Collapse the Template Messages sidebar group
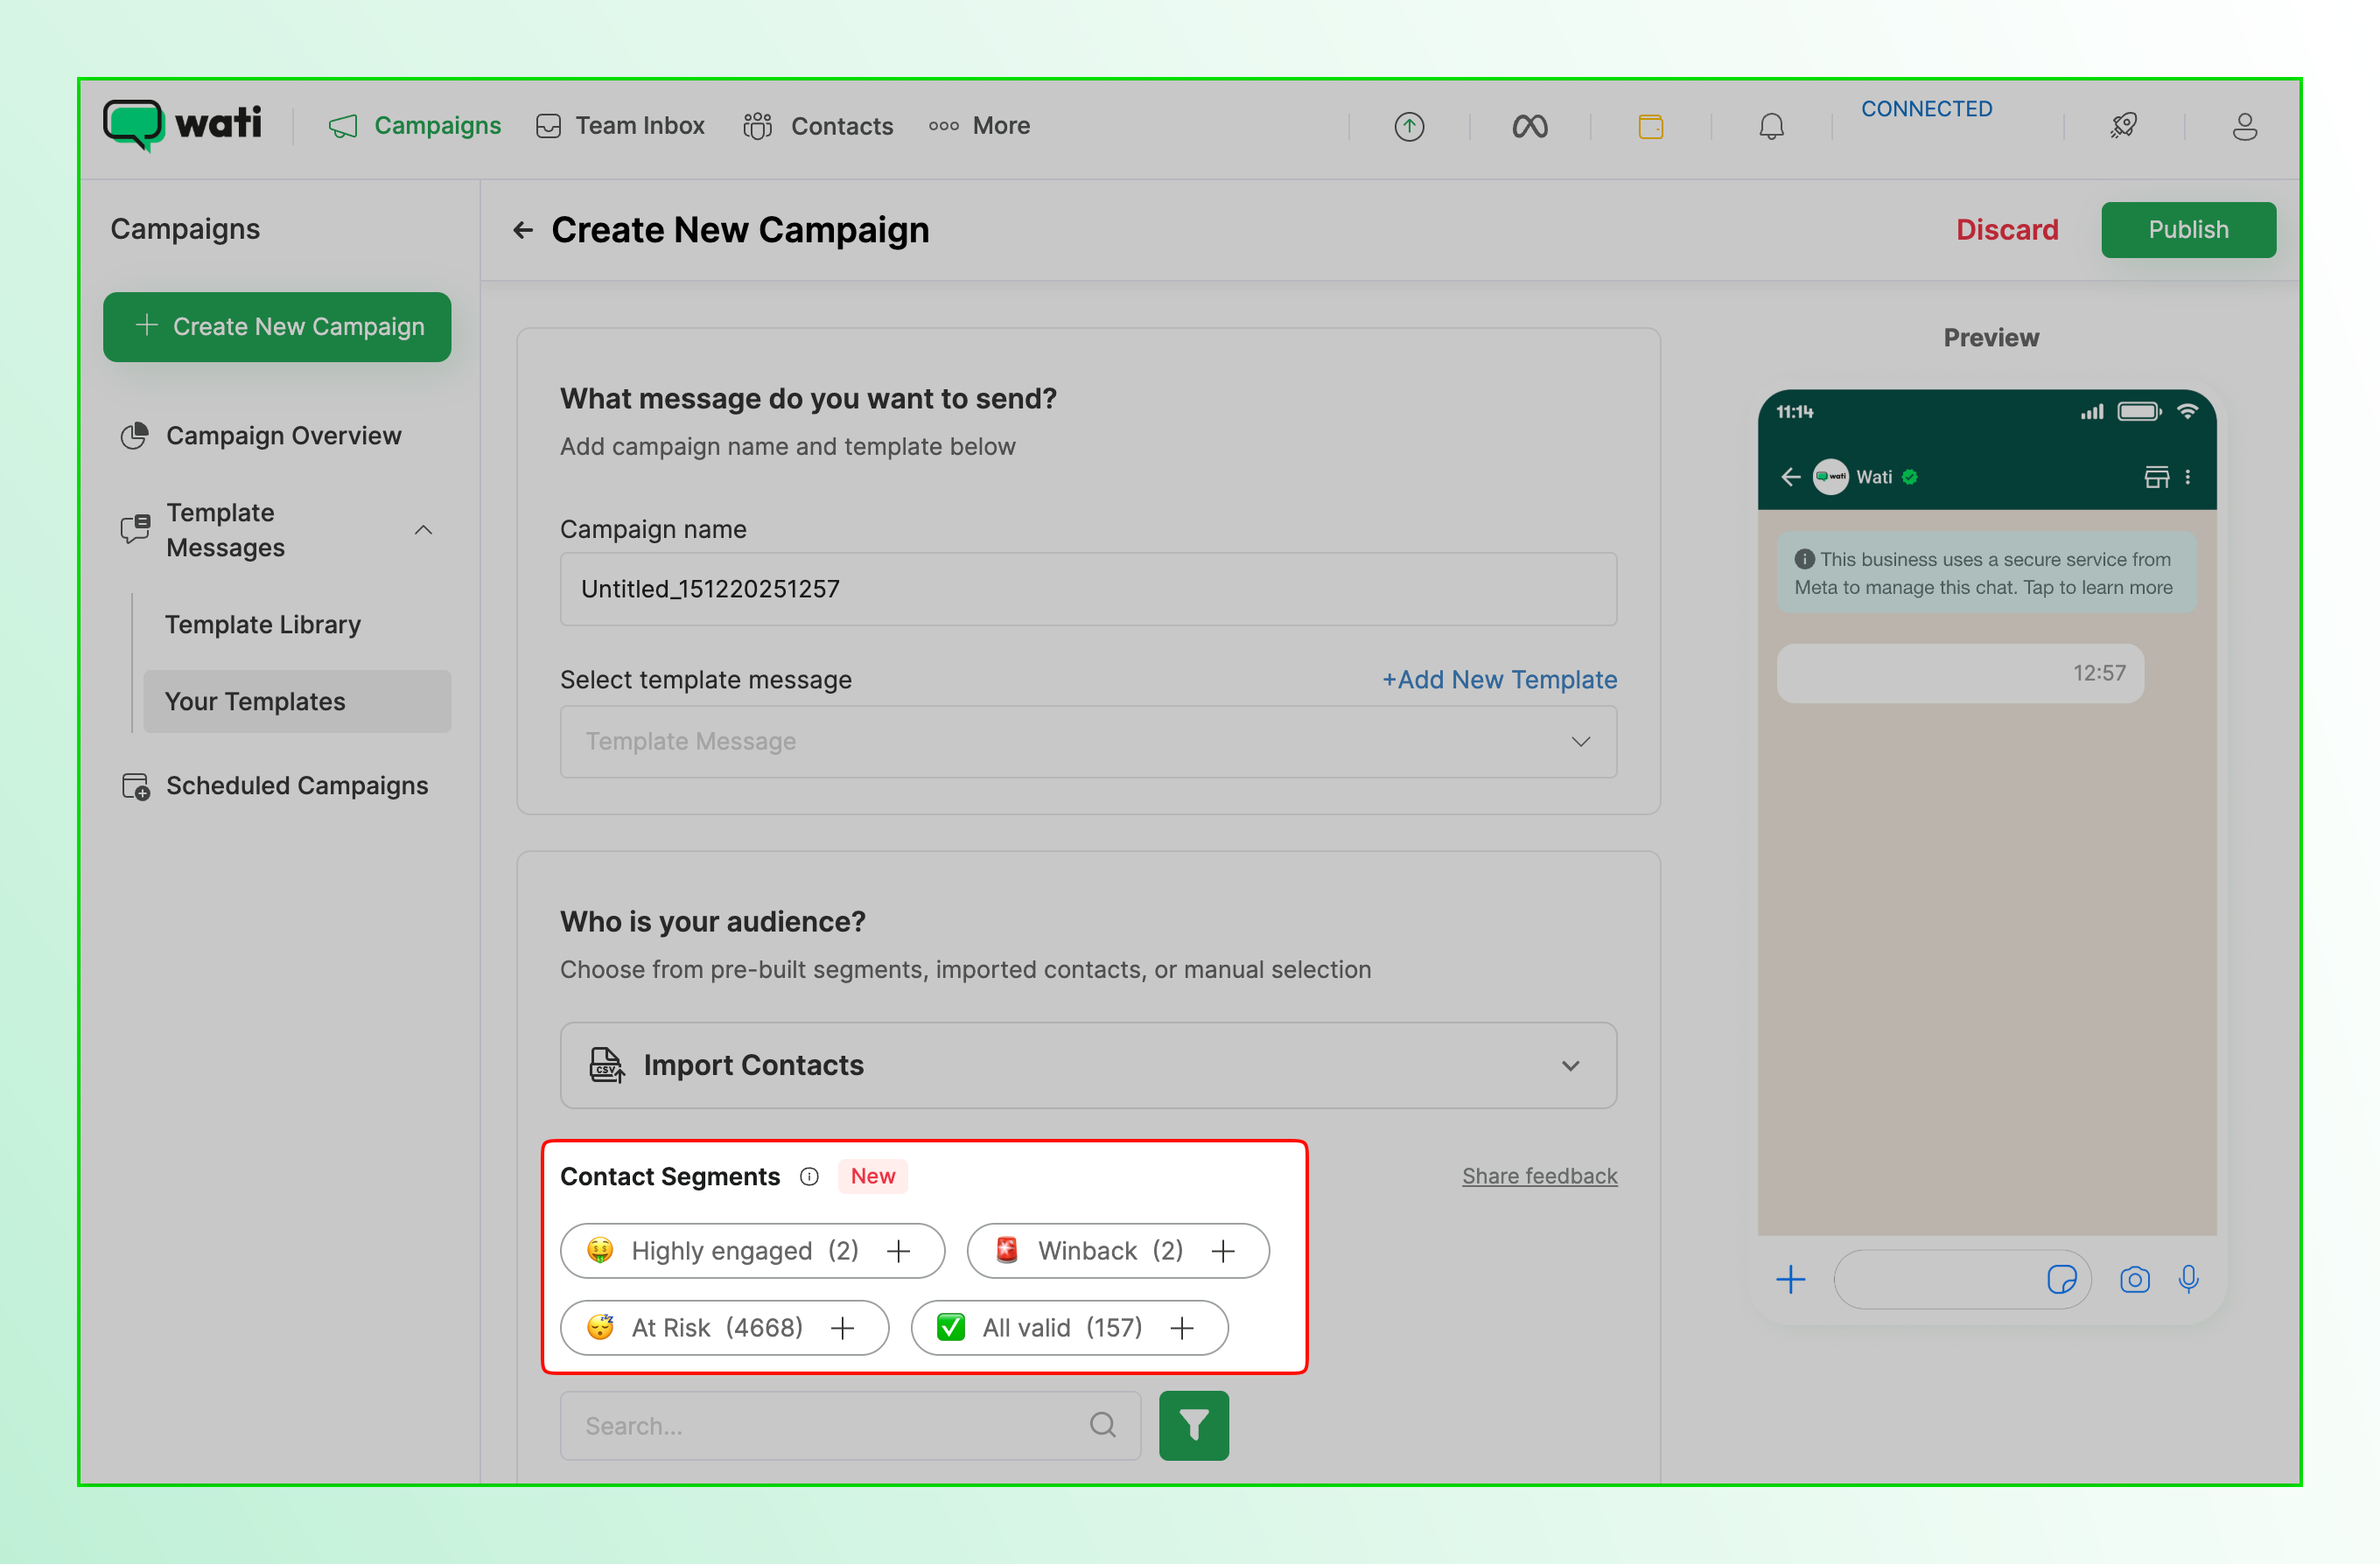 [424, 530]
